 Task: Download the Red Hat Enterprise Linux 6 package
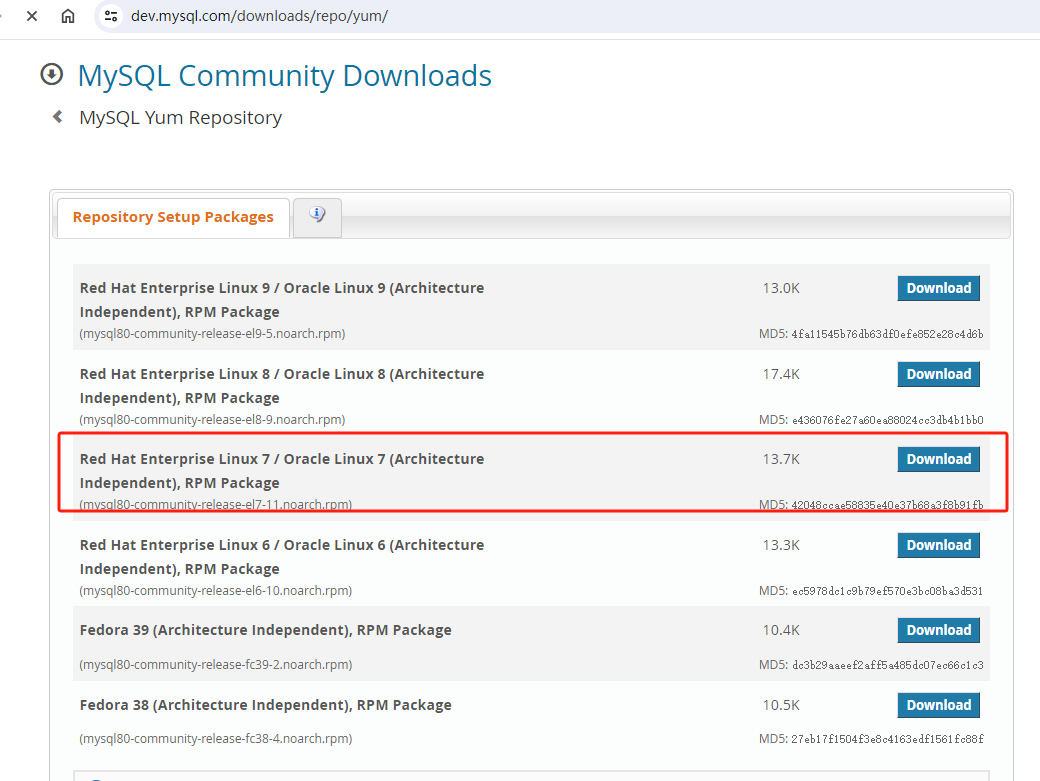coord(938,545)
